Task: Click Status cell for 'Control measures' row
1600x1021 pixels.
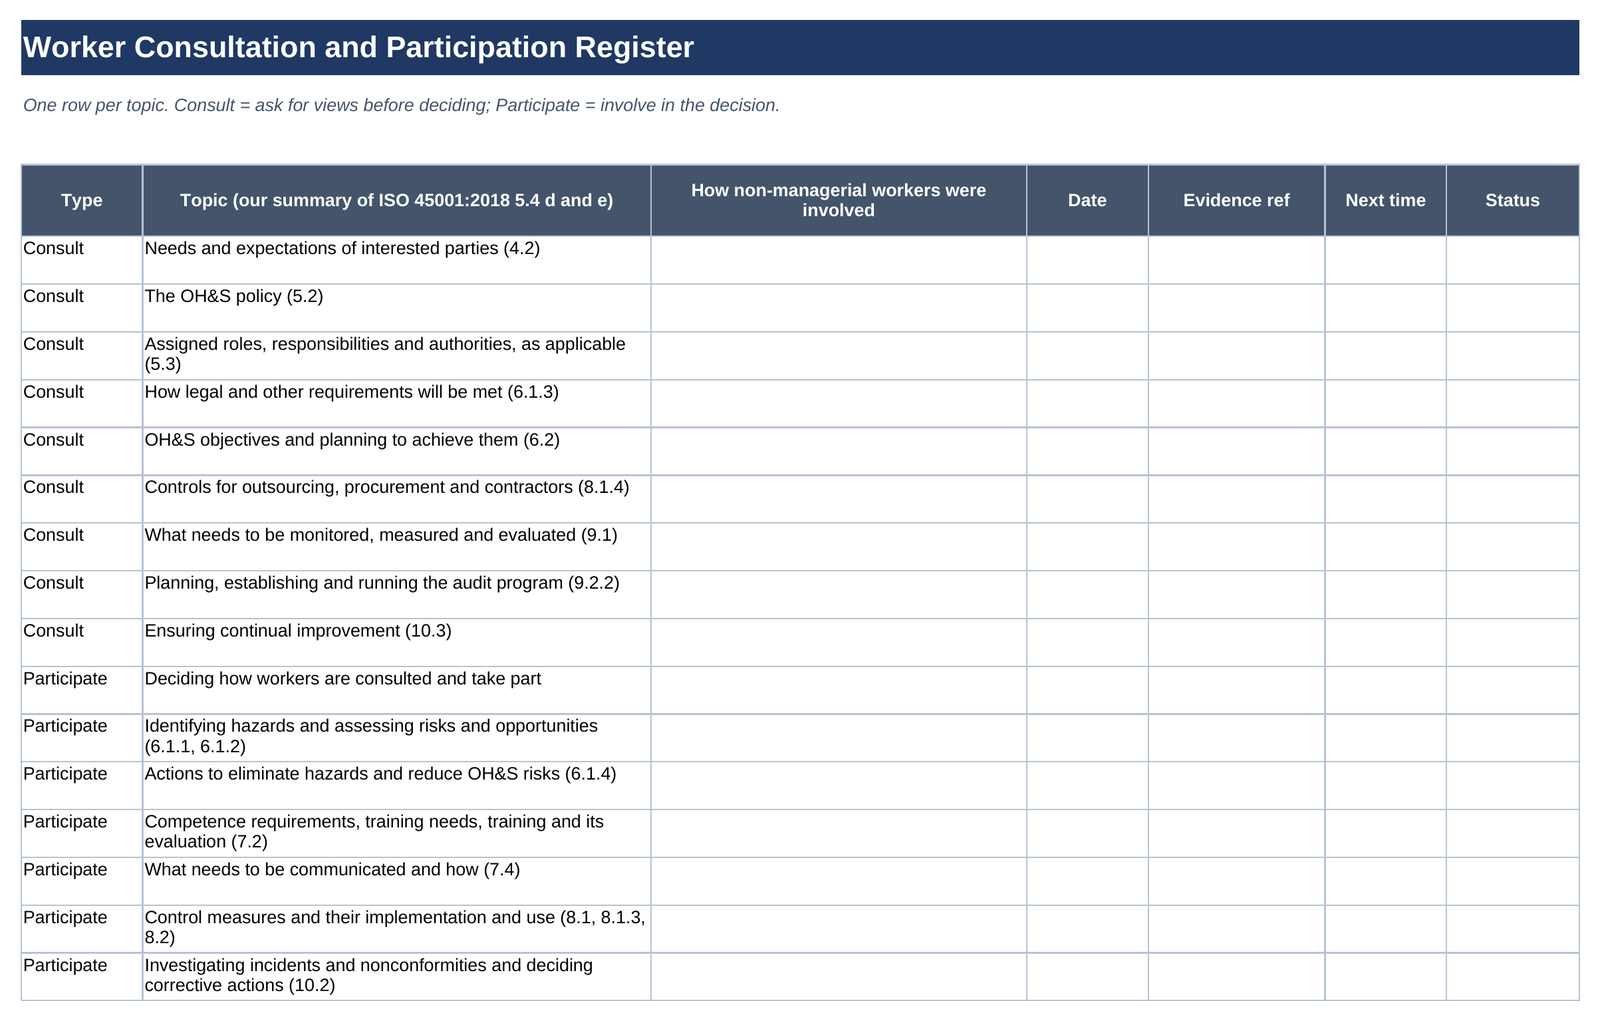Action: pos(1512,929)
